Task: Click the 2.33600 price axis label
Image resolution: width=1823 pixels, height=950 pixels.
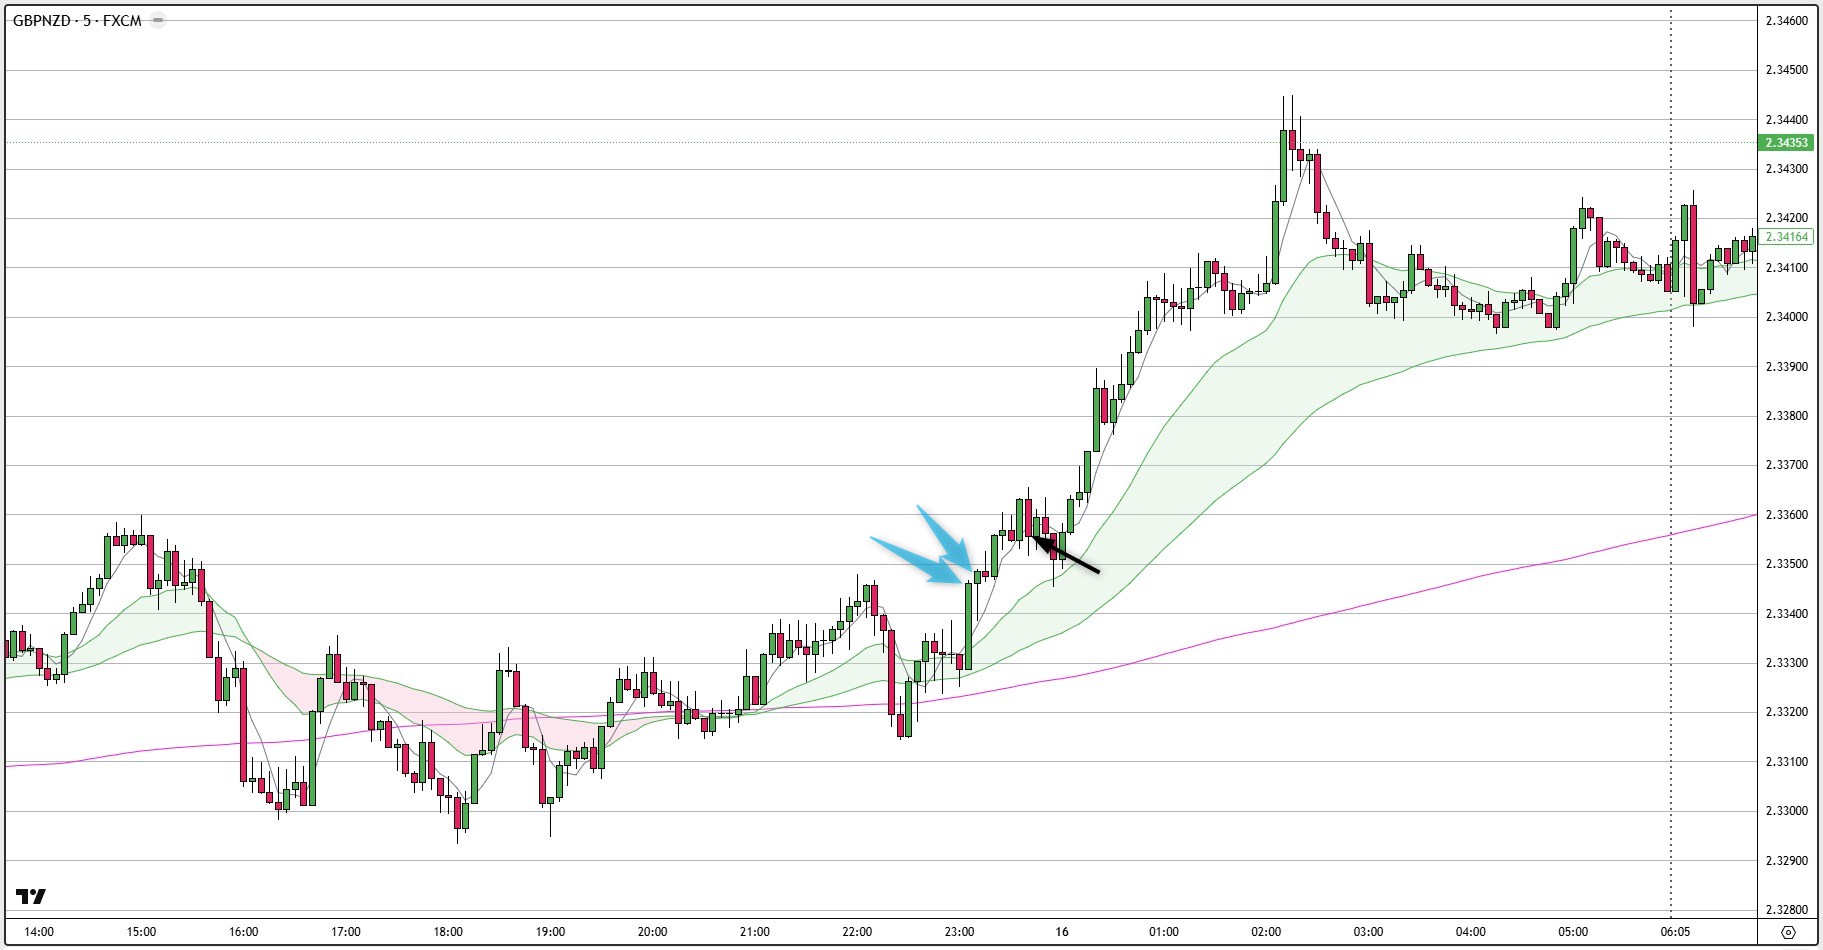Action: pyautogui.click(x=1786, y=515)
